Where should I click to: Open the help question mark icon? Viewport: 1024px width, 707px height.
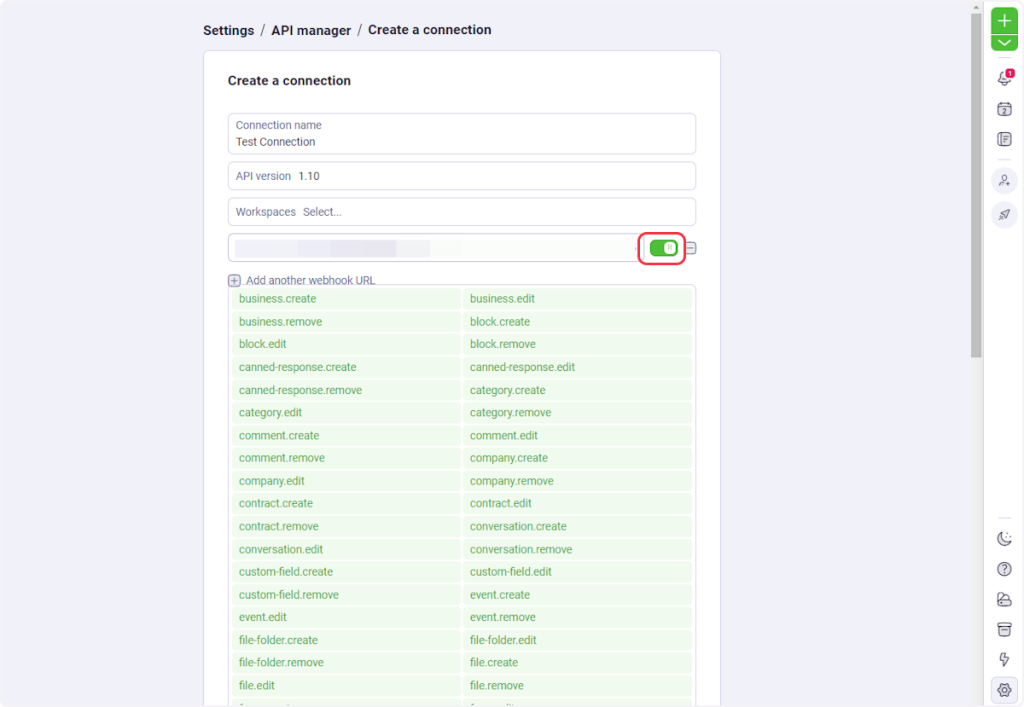pyautogui.click(x=1004, y=569)
